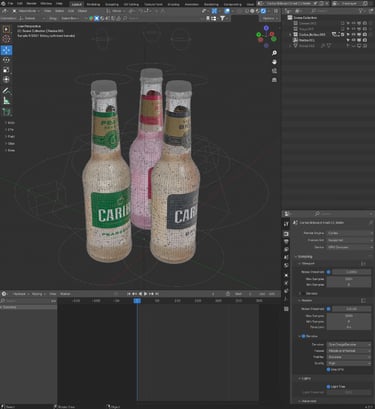The image size is (375, 409).
Task: Select the Rotate tool in the left toolbar
Action: point(6,60)
